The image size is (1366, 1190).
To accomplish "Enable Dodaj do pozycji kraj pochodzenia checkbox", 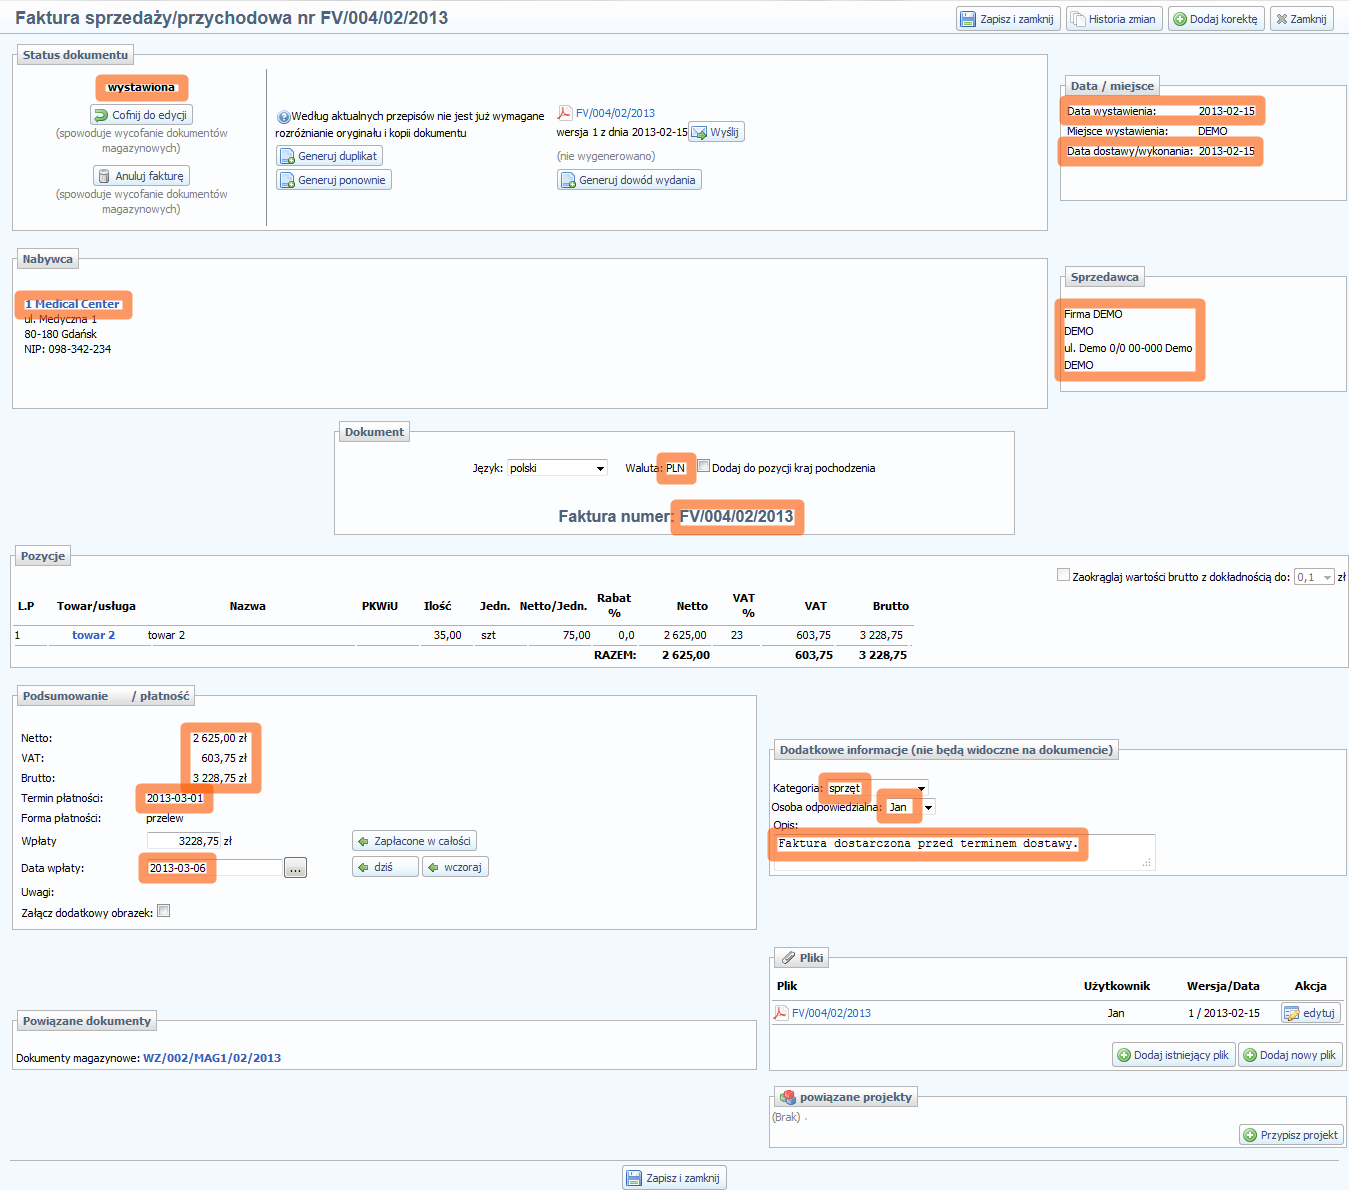I will click(704, 466).
